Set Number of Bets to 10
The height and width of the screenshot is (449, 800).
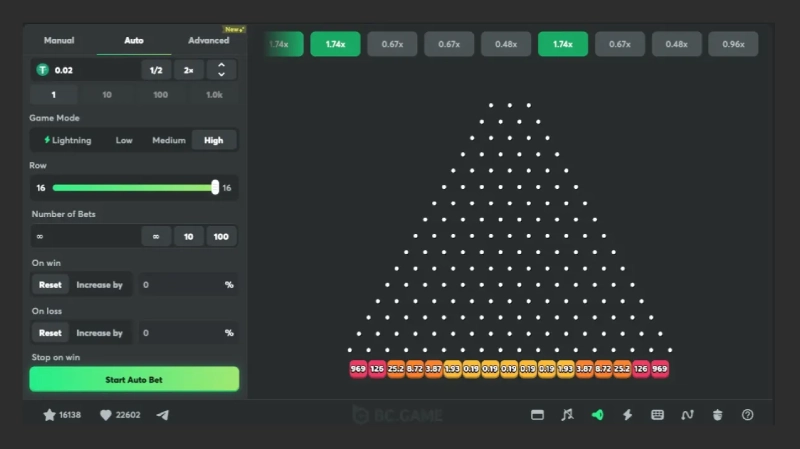[188, 236]
